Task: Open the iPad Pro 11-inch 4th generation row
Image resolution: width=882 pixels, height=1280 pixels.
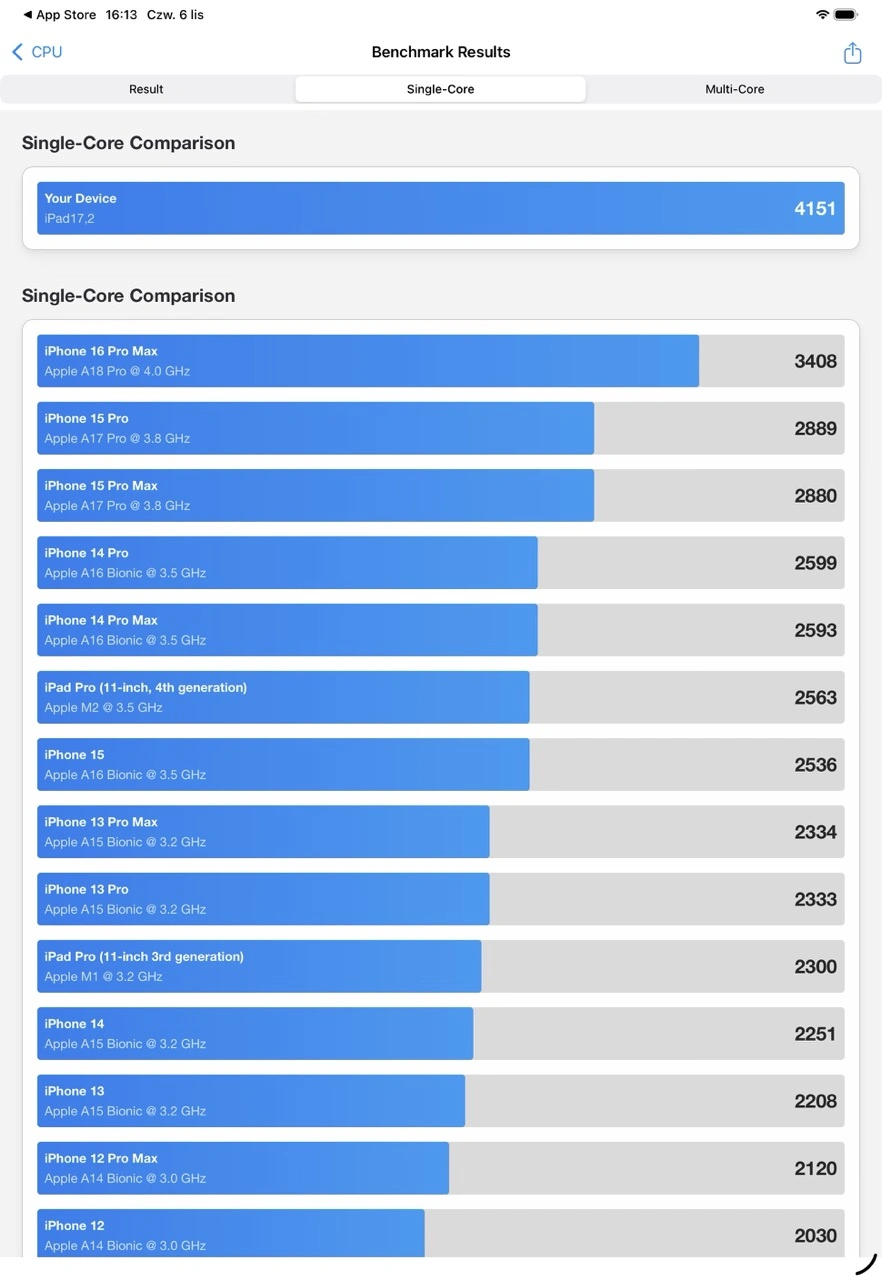Action: coord(440,697)
